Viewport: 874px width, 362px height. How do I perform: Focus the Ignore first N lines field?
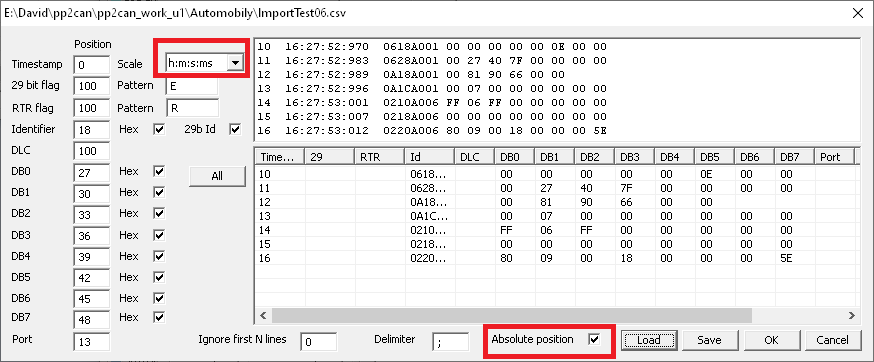click(318, 342)
